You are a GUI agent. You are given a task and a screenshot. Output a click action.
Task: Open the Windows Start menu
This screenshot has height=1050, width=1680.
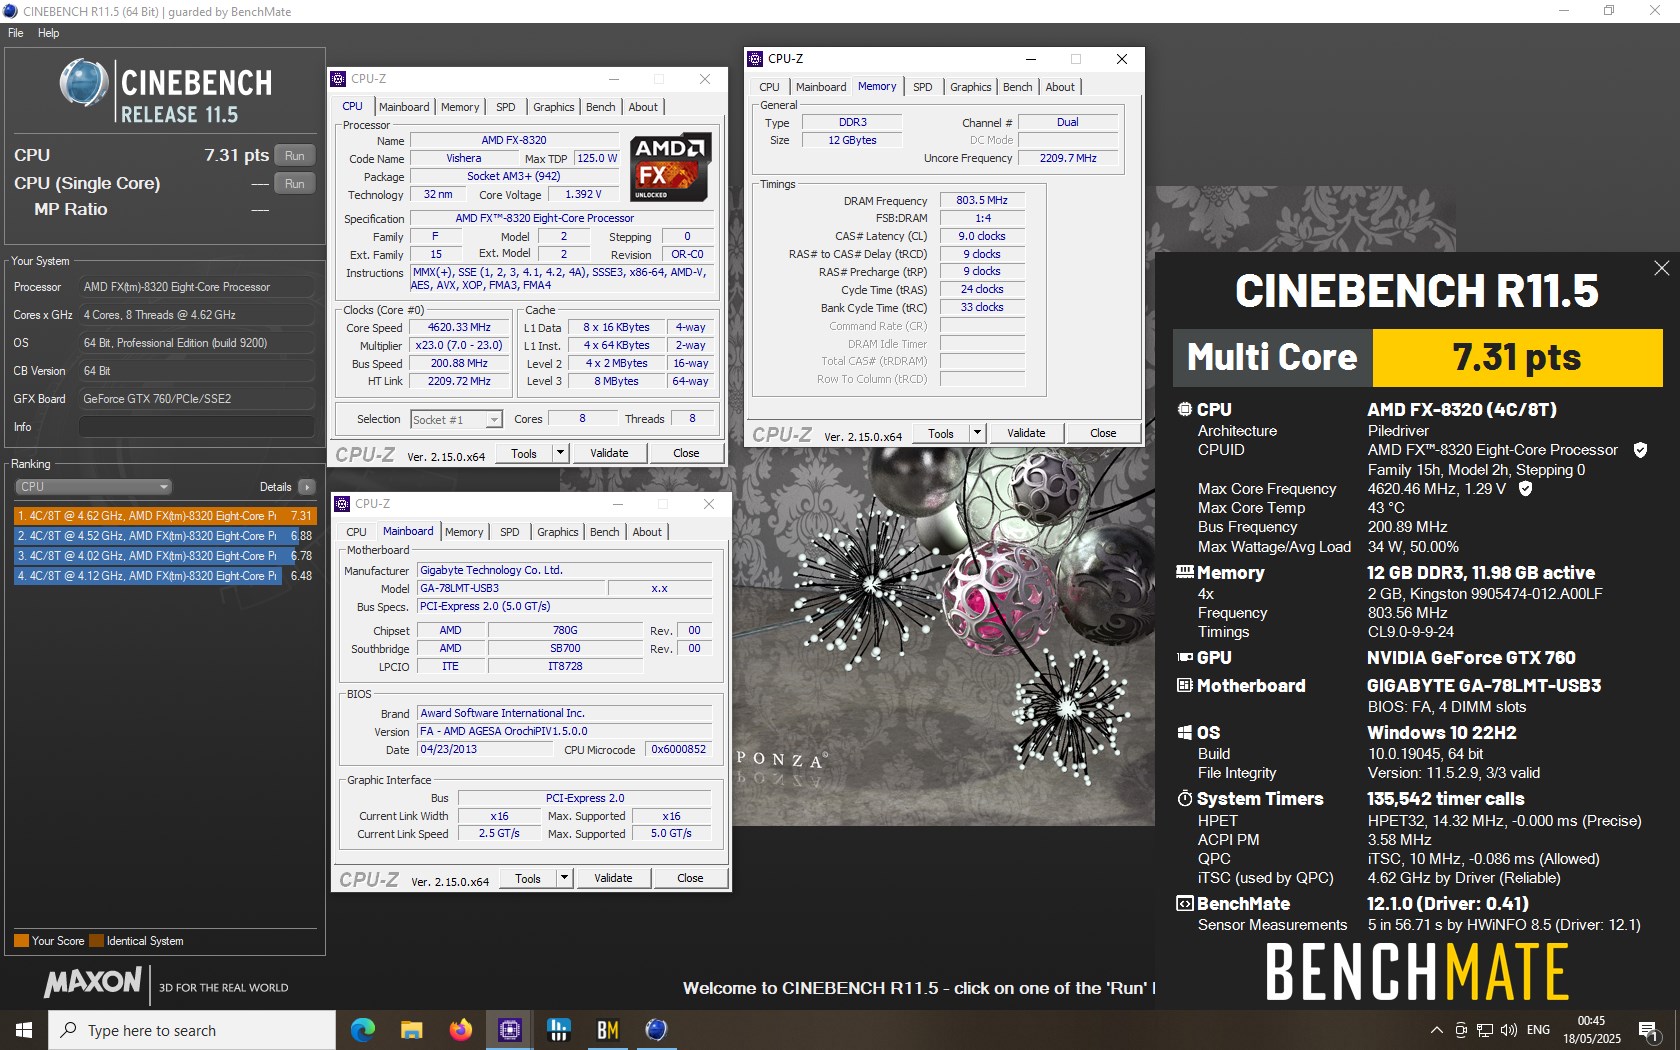click(x=24, y=1030)
